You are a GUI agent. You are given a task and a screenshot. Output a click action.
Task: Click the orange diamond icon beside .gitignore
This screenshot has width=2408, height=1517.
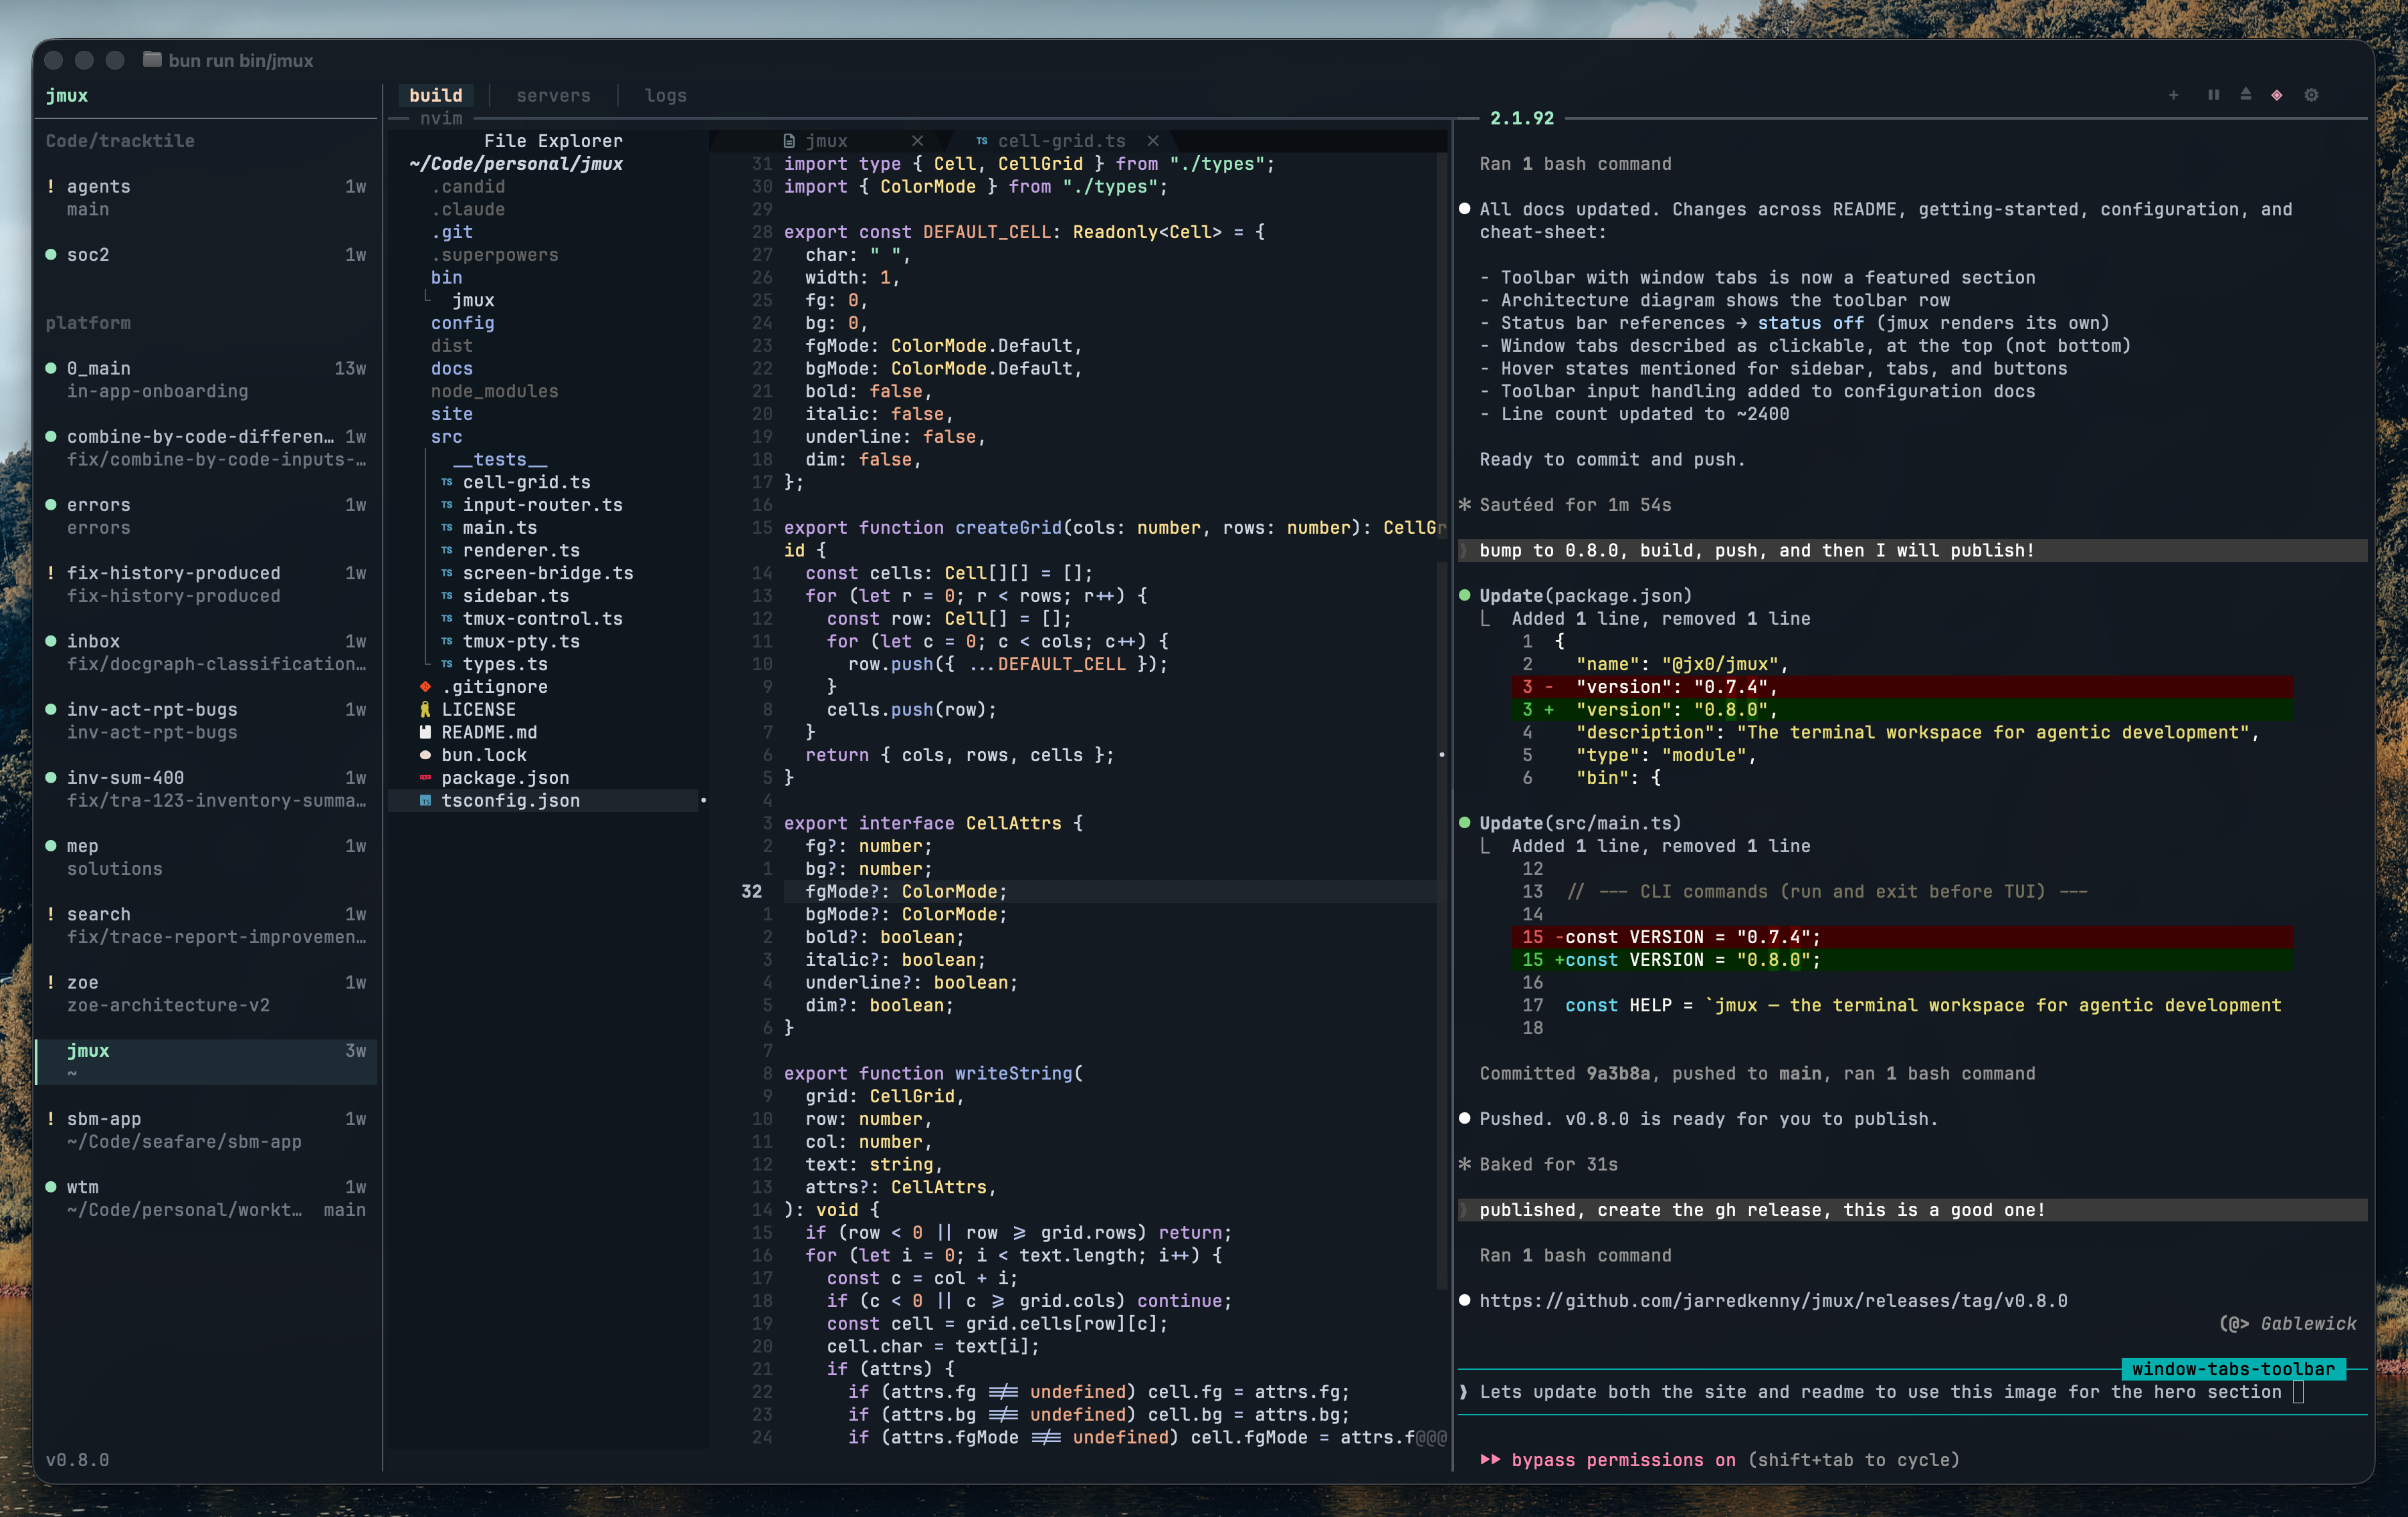(425, 686)
